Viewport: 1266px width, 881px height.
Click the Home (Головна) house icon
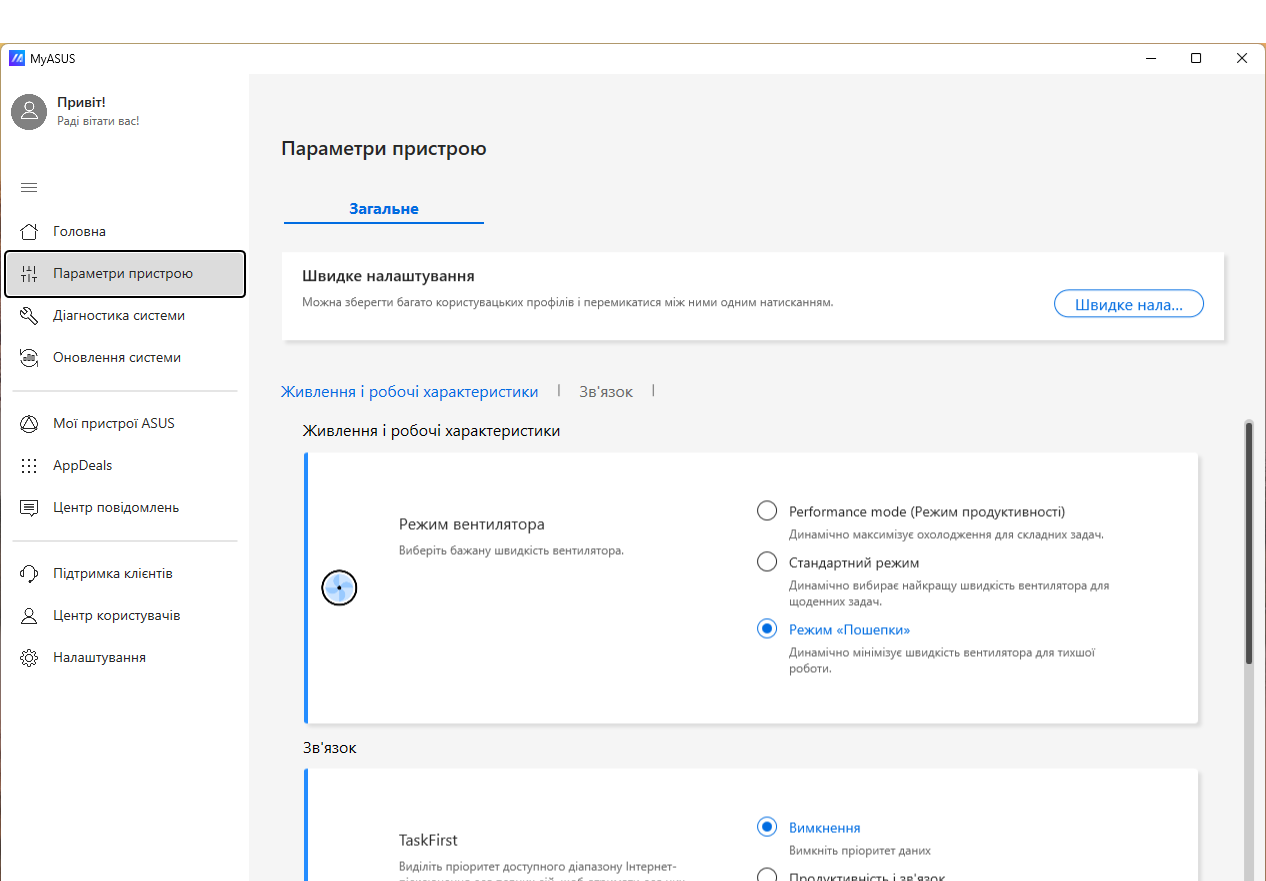pyautogui.click(x=29, y=232)
